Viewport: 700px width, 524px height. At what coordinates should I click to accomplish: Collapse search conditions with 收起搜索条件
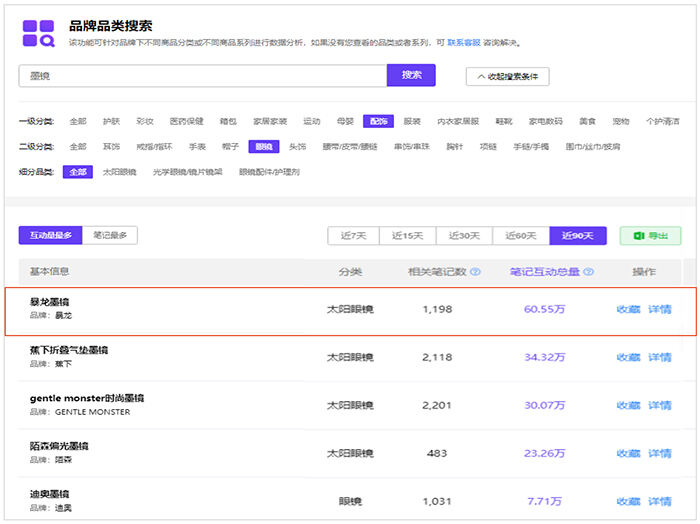[507, 76]
